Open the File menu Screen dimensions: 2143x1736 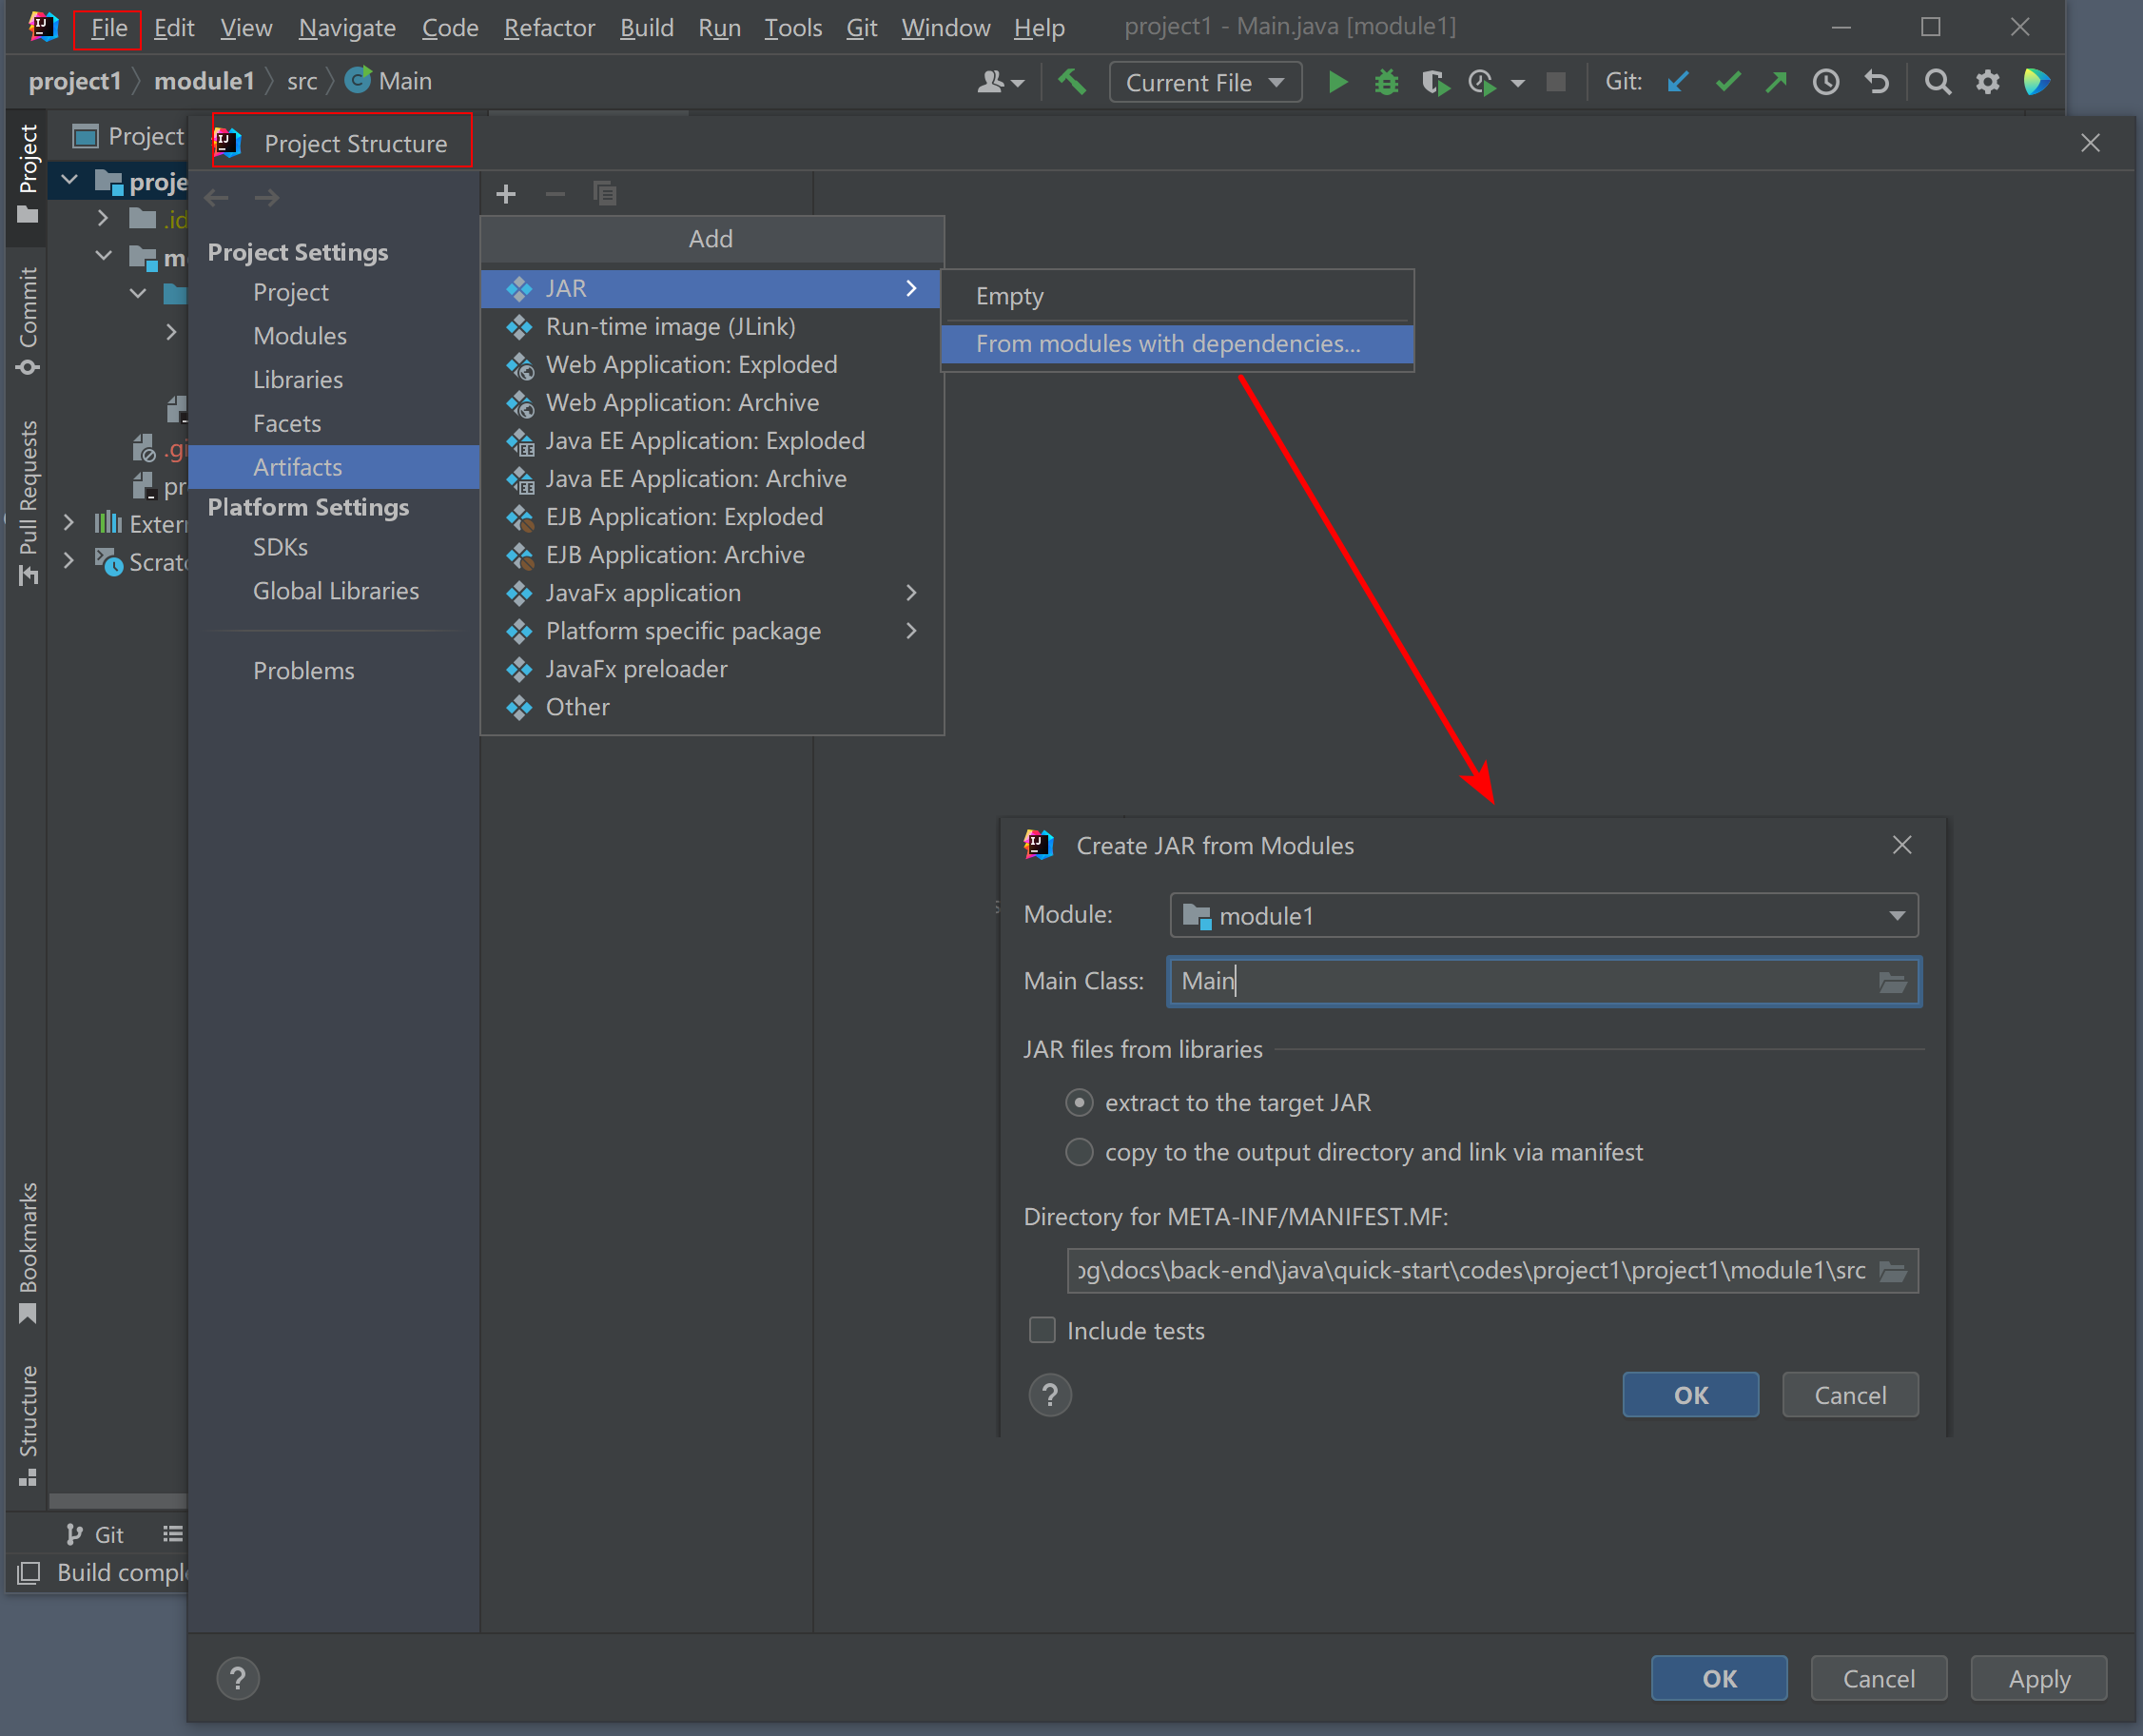point(108,28)
